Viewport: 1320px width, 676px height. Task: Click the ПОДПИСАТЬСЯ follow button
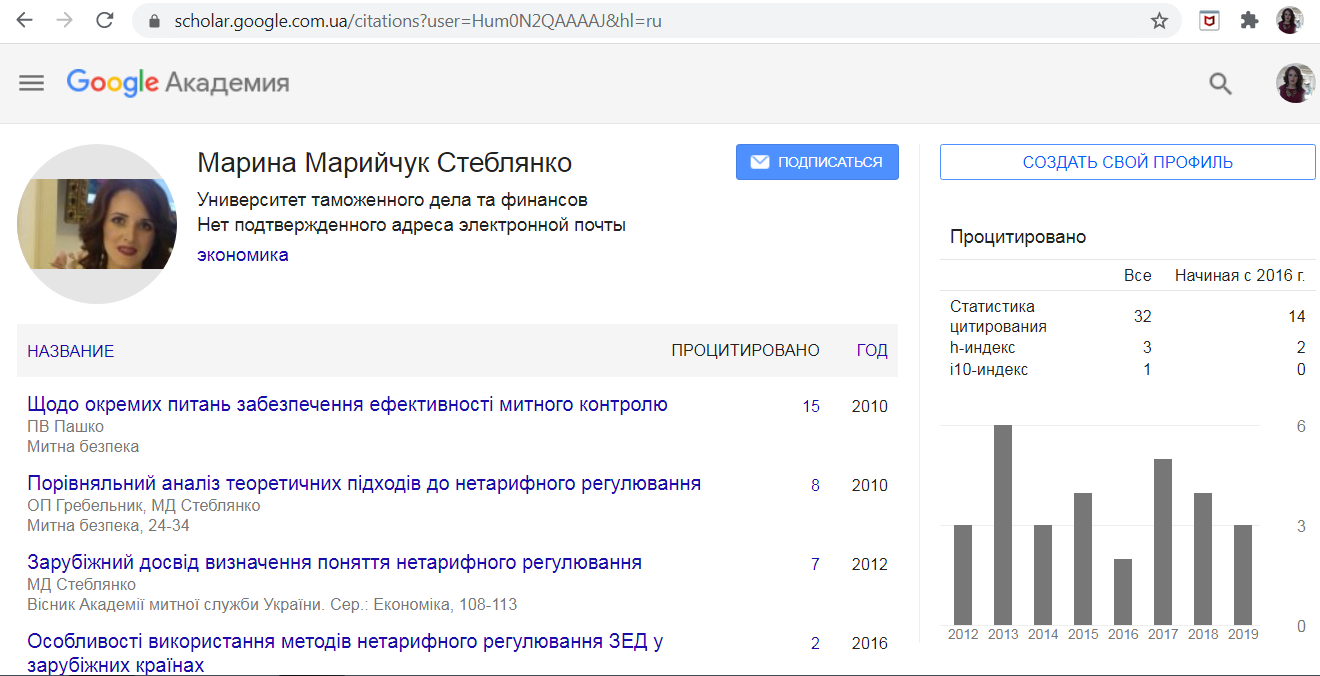click(817, 162)
